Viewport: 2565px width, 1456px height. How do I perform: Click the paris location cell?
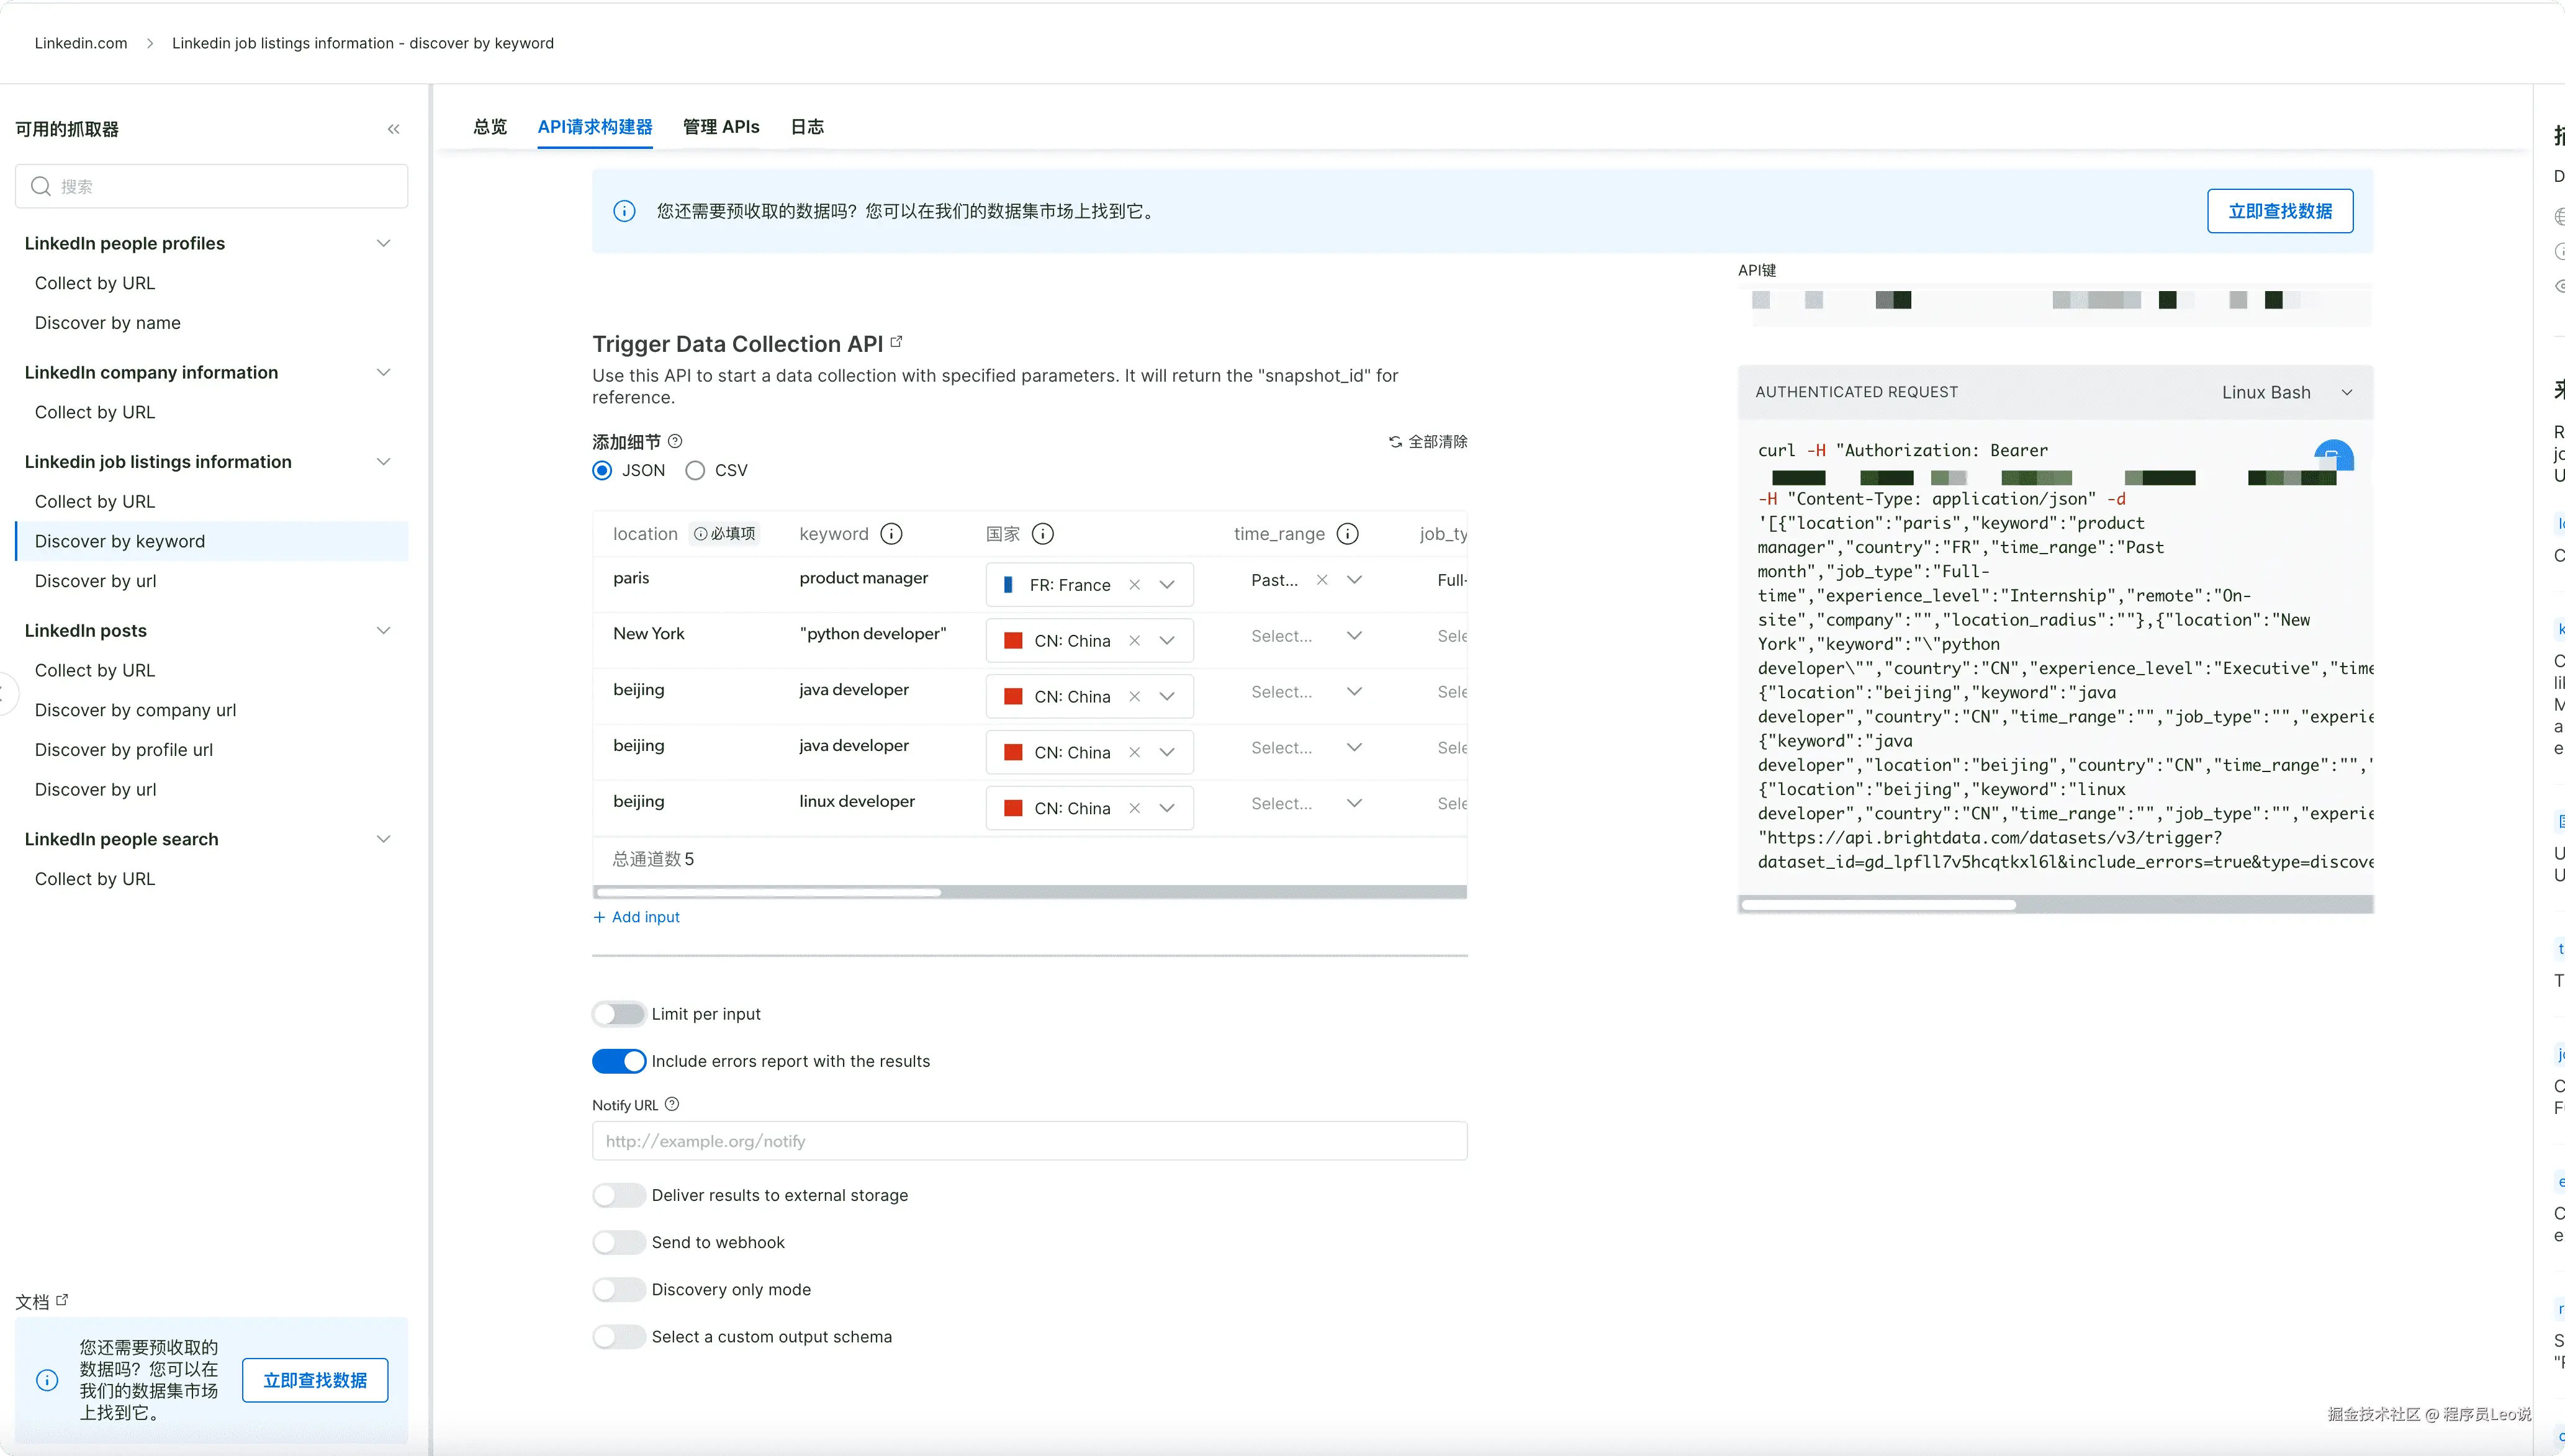coord(631,578)
